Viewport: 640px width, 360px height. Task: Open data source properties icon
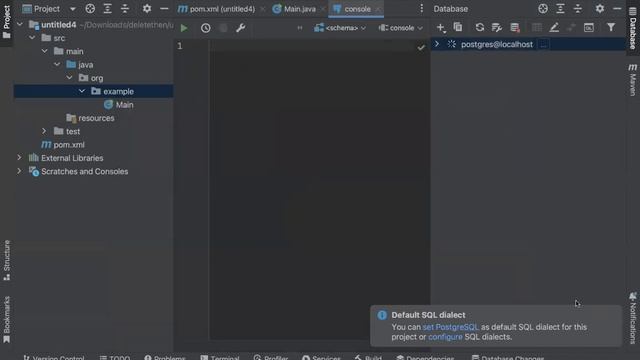[497, 27]
